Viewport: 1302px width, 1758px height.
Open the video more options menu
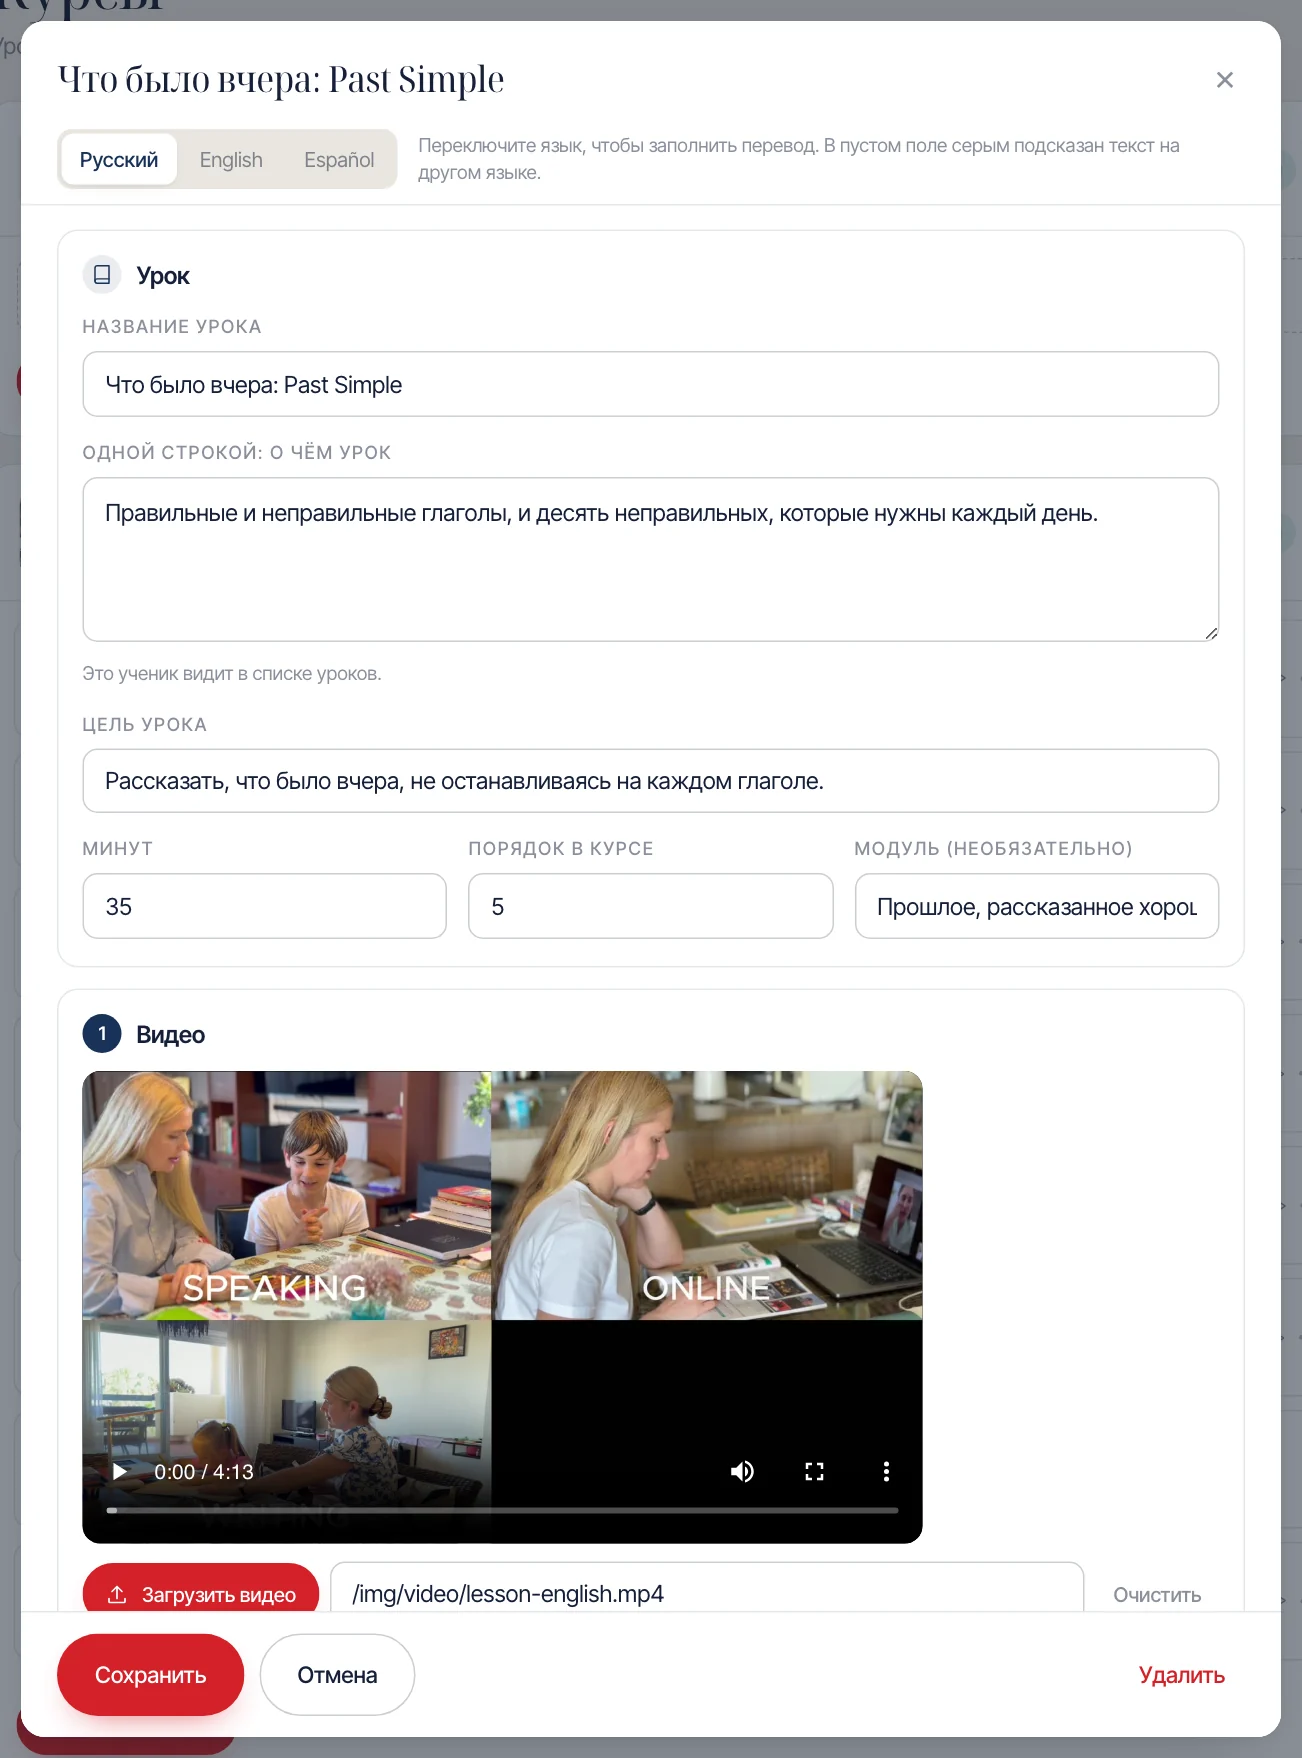886,1471
